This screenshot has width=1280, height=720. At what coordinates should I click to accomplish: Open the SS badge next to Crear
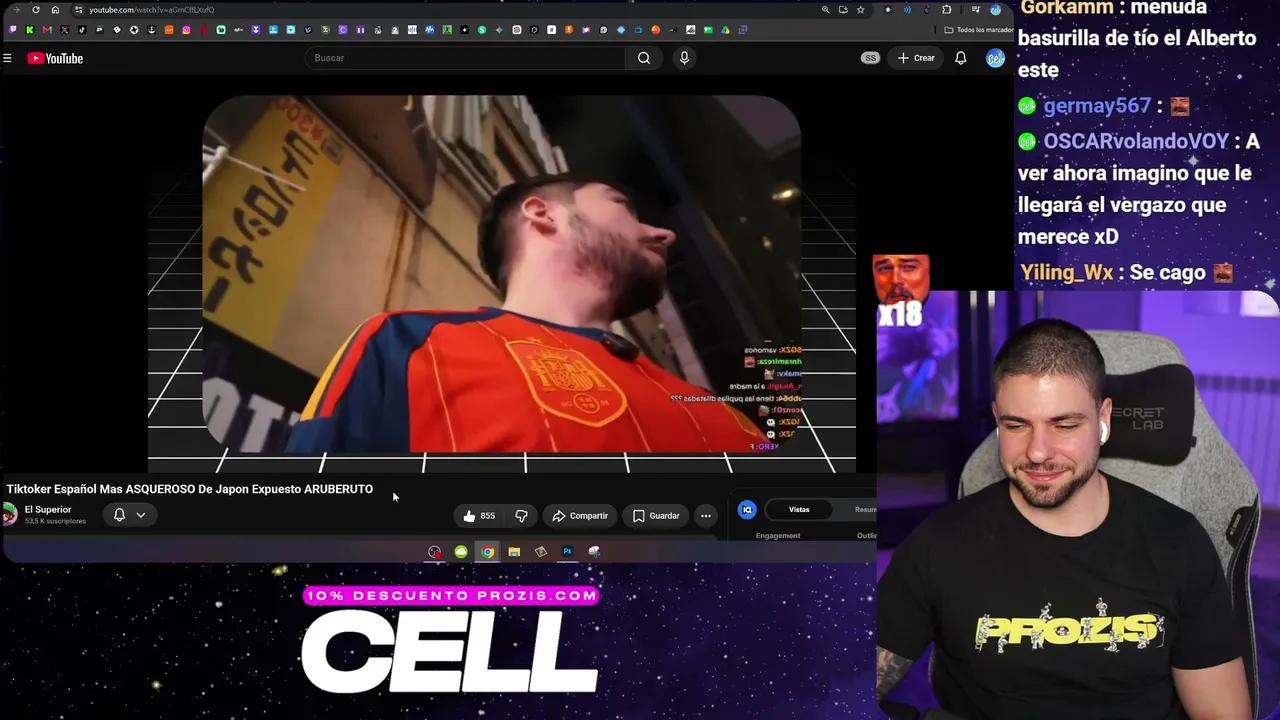(870, 58)
